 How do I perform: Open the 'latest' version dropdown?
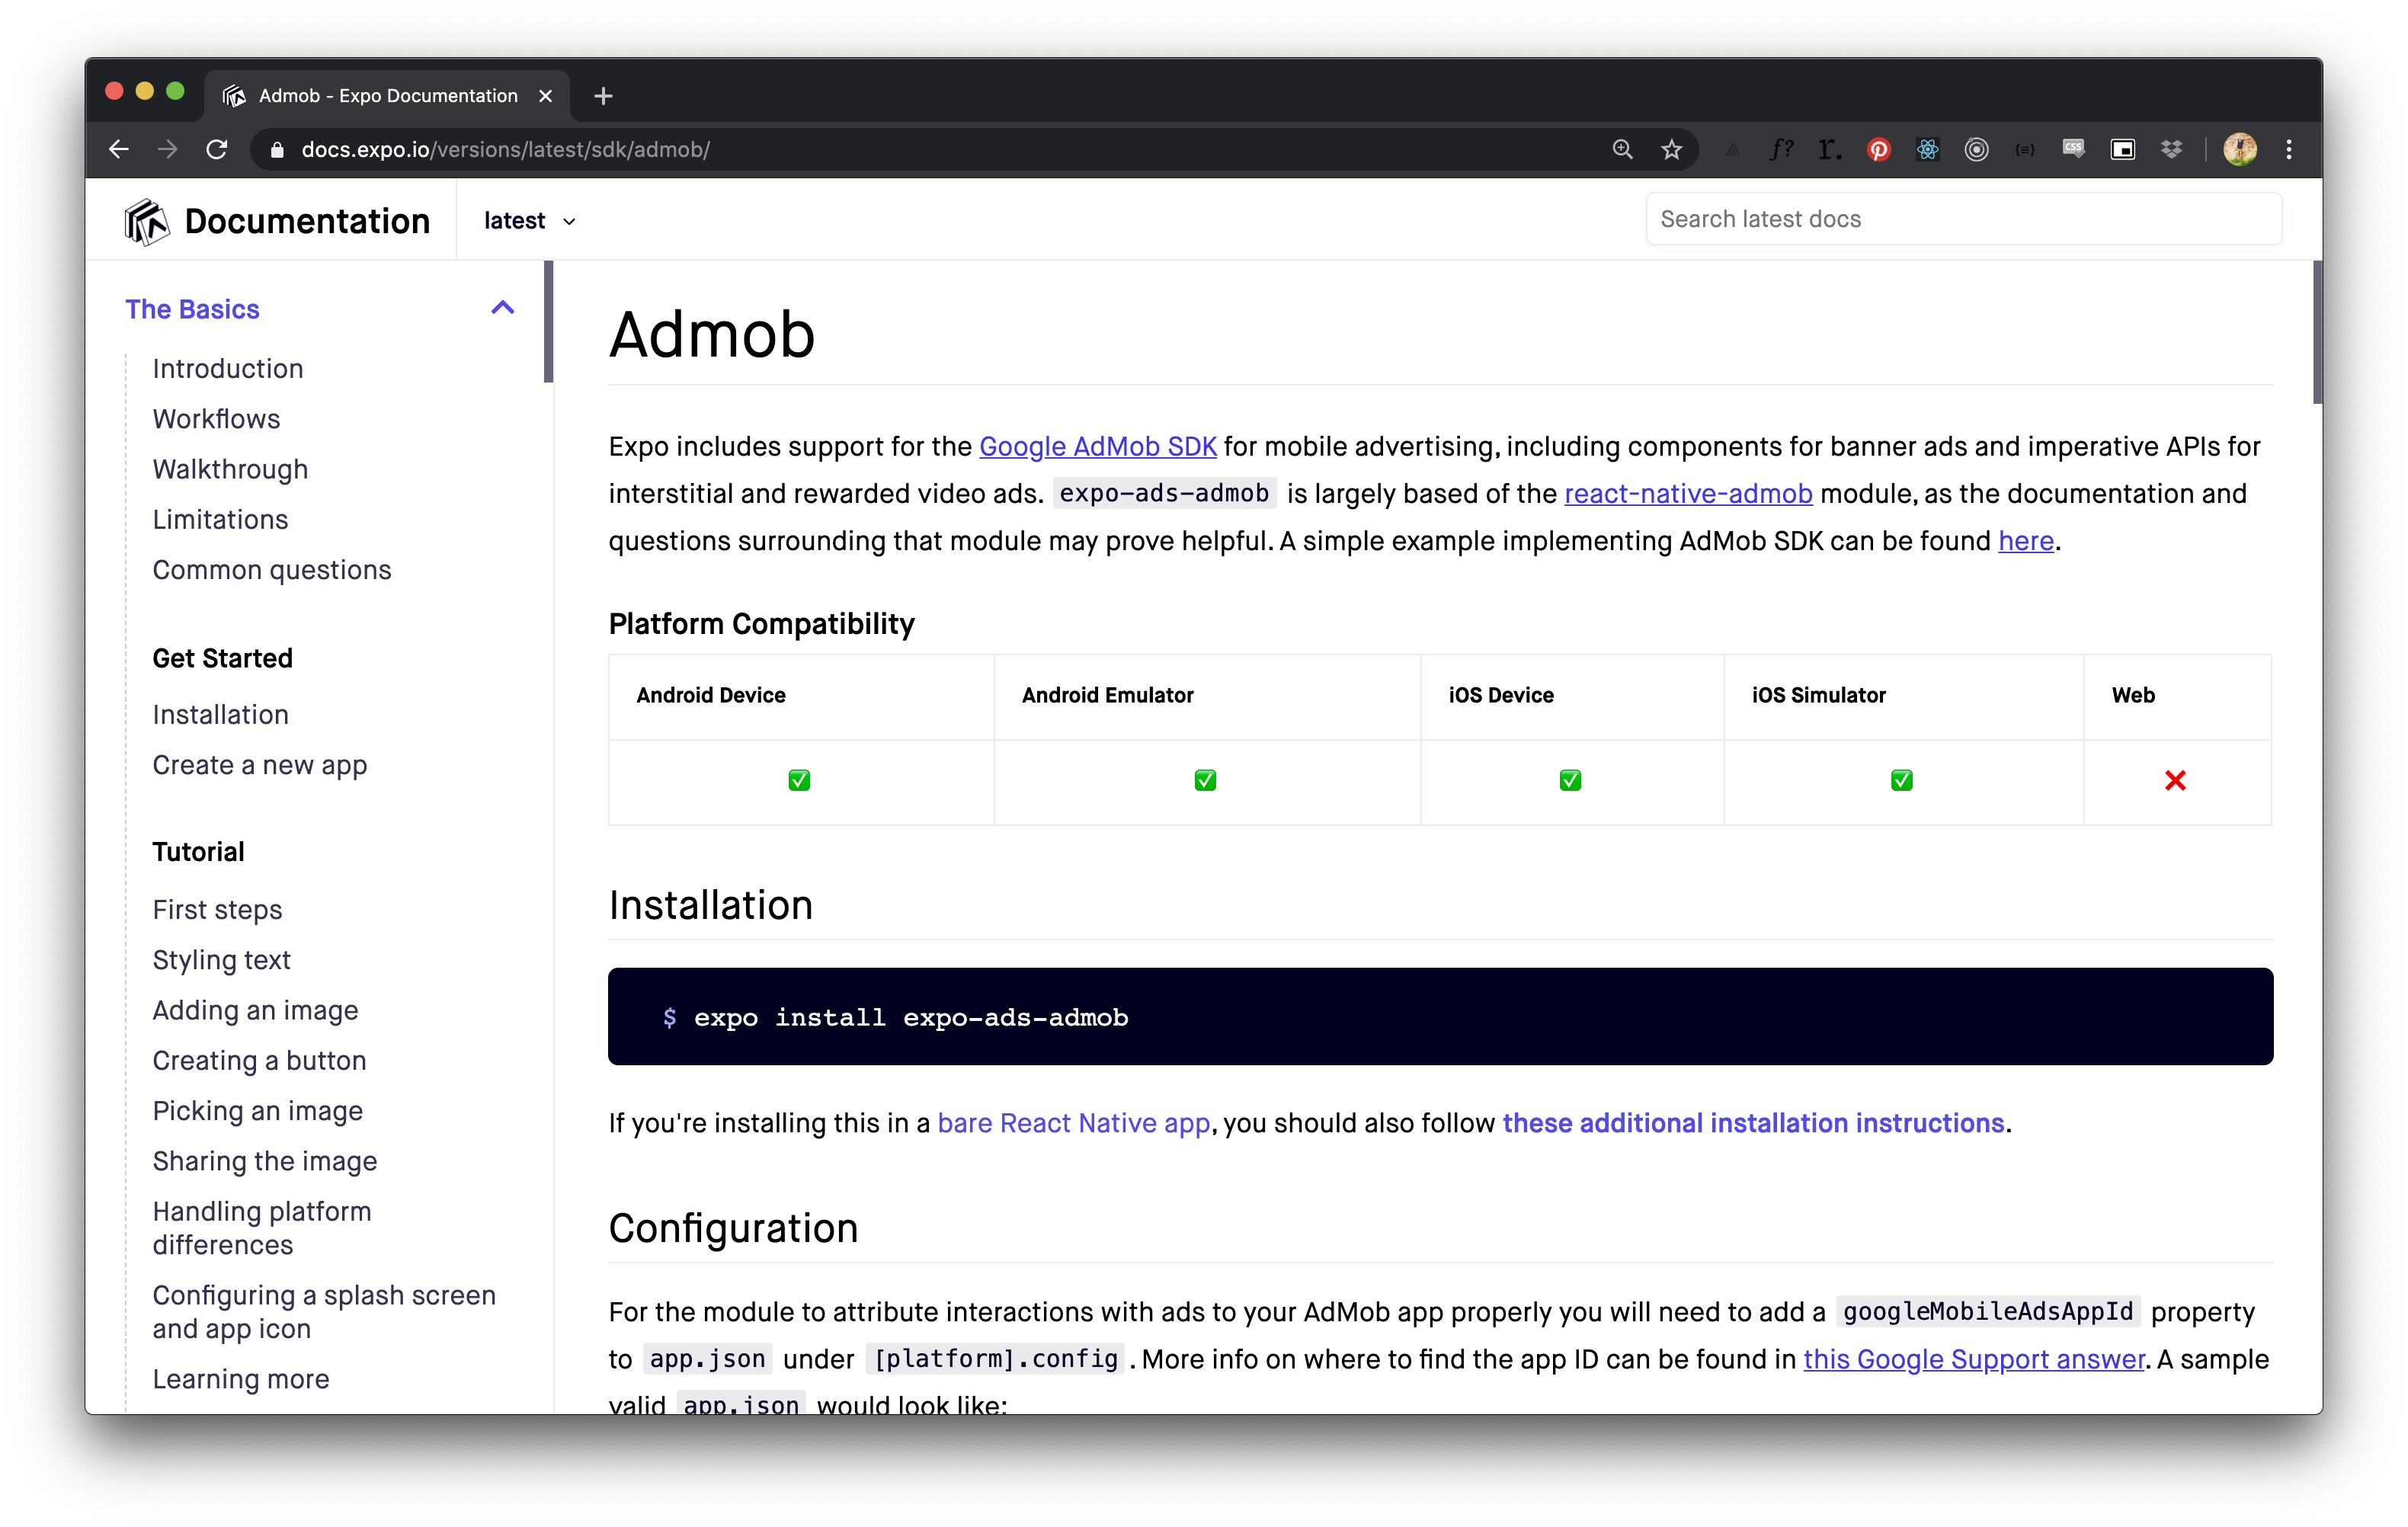(x=529, y=220)
